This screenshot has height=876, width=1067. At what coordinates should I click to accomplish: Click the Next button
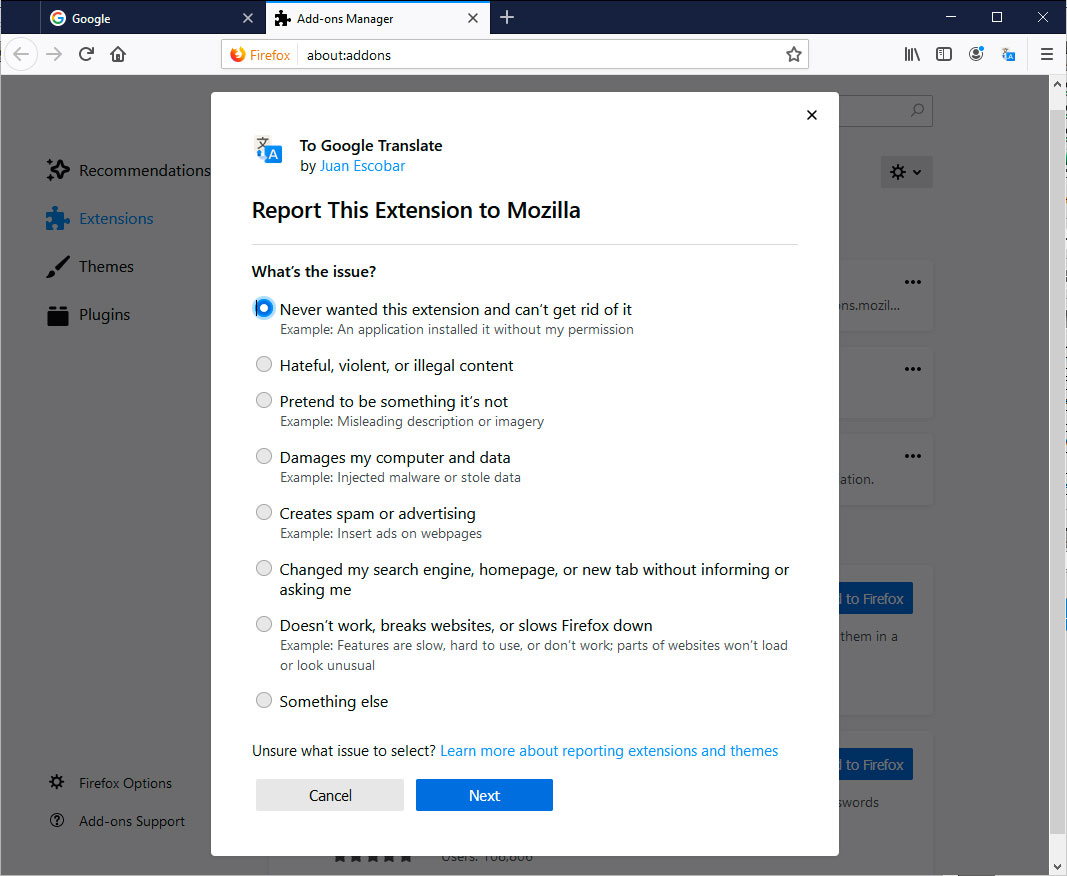[484, 794]
